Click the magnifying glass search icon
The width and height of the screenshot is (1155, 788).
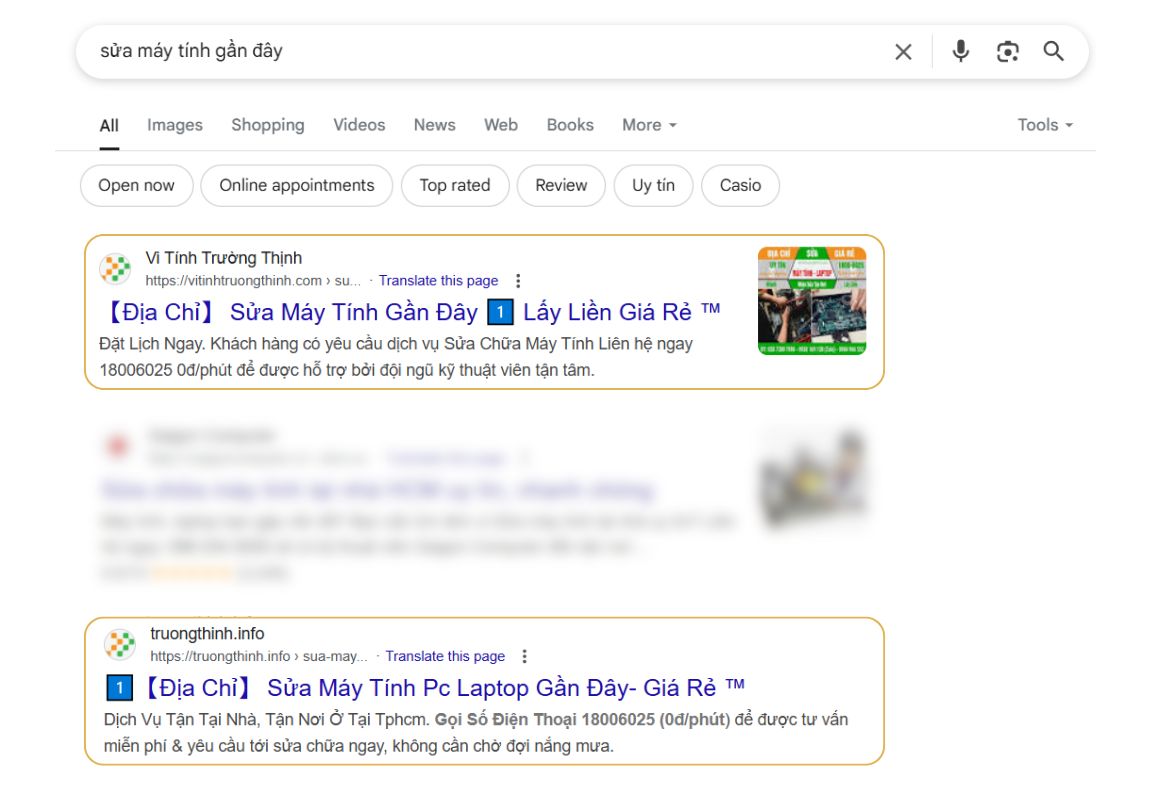pos(1053,51)
